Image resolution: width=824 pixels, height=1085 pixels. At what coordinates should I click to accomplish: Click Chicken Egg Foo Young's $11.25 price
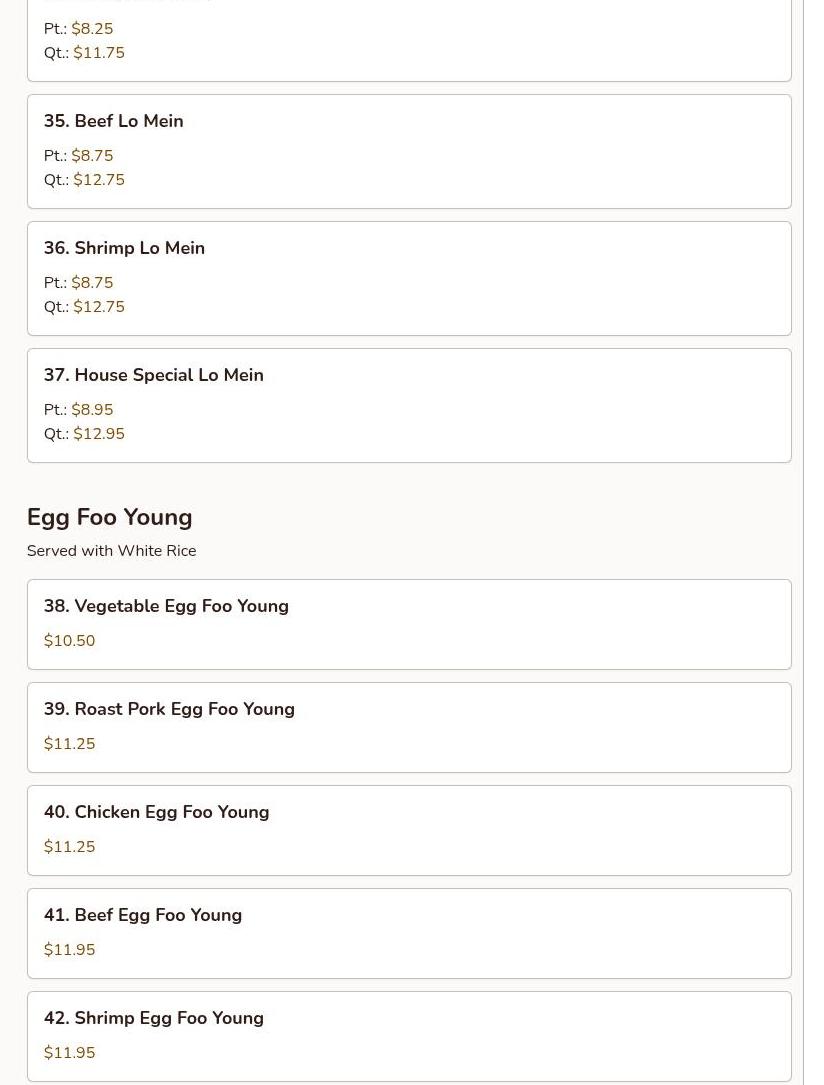click(x=69, y=847)
